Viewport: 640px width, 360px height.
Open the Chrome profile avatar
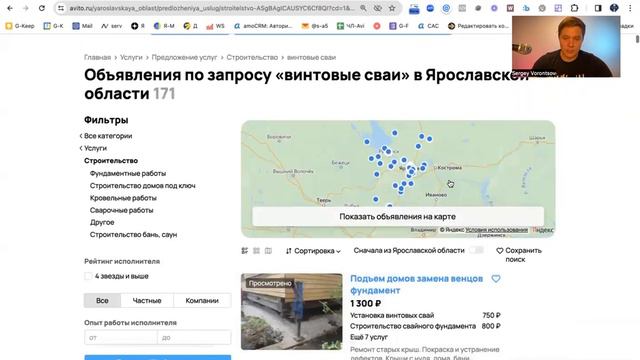tap(614, 8)
